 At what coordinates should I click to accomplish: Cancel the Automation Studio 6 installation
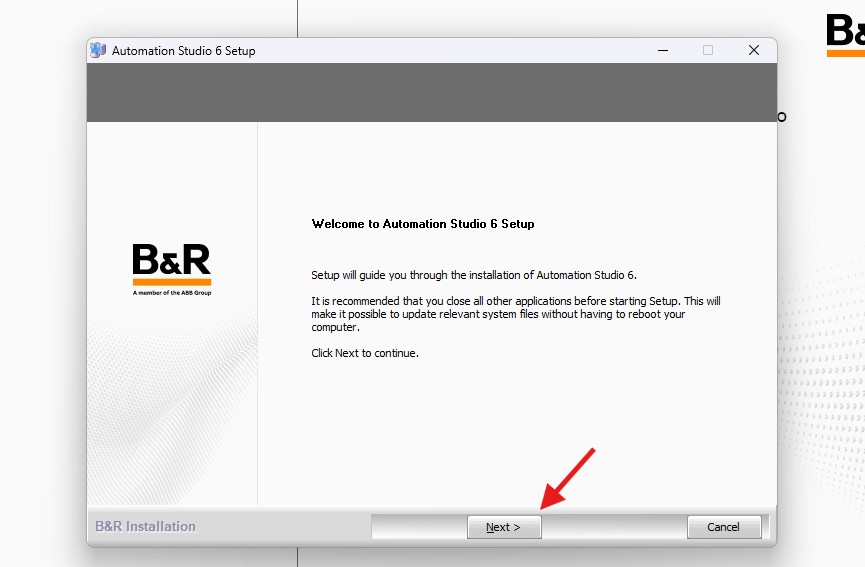724,527
